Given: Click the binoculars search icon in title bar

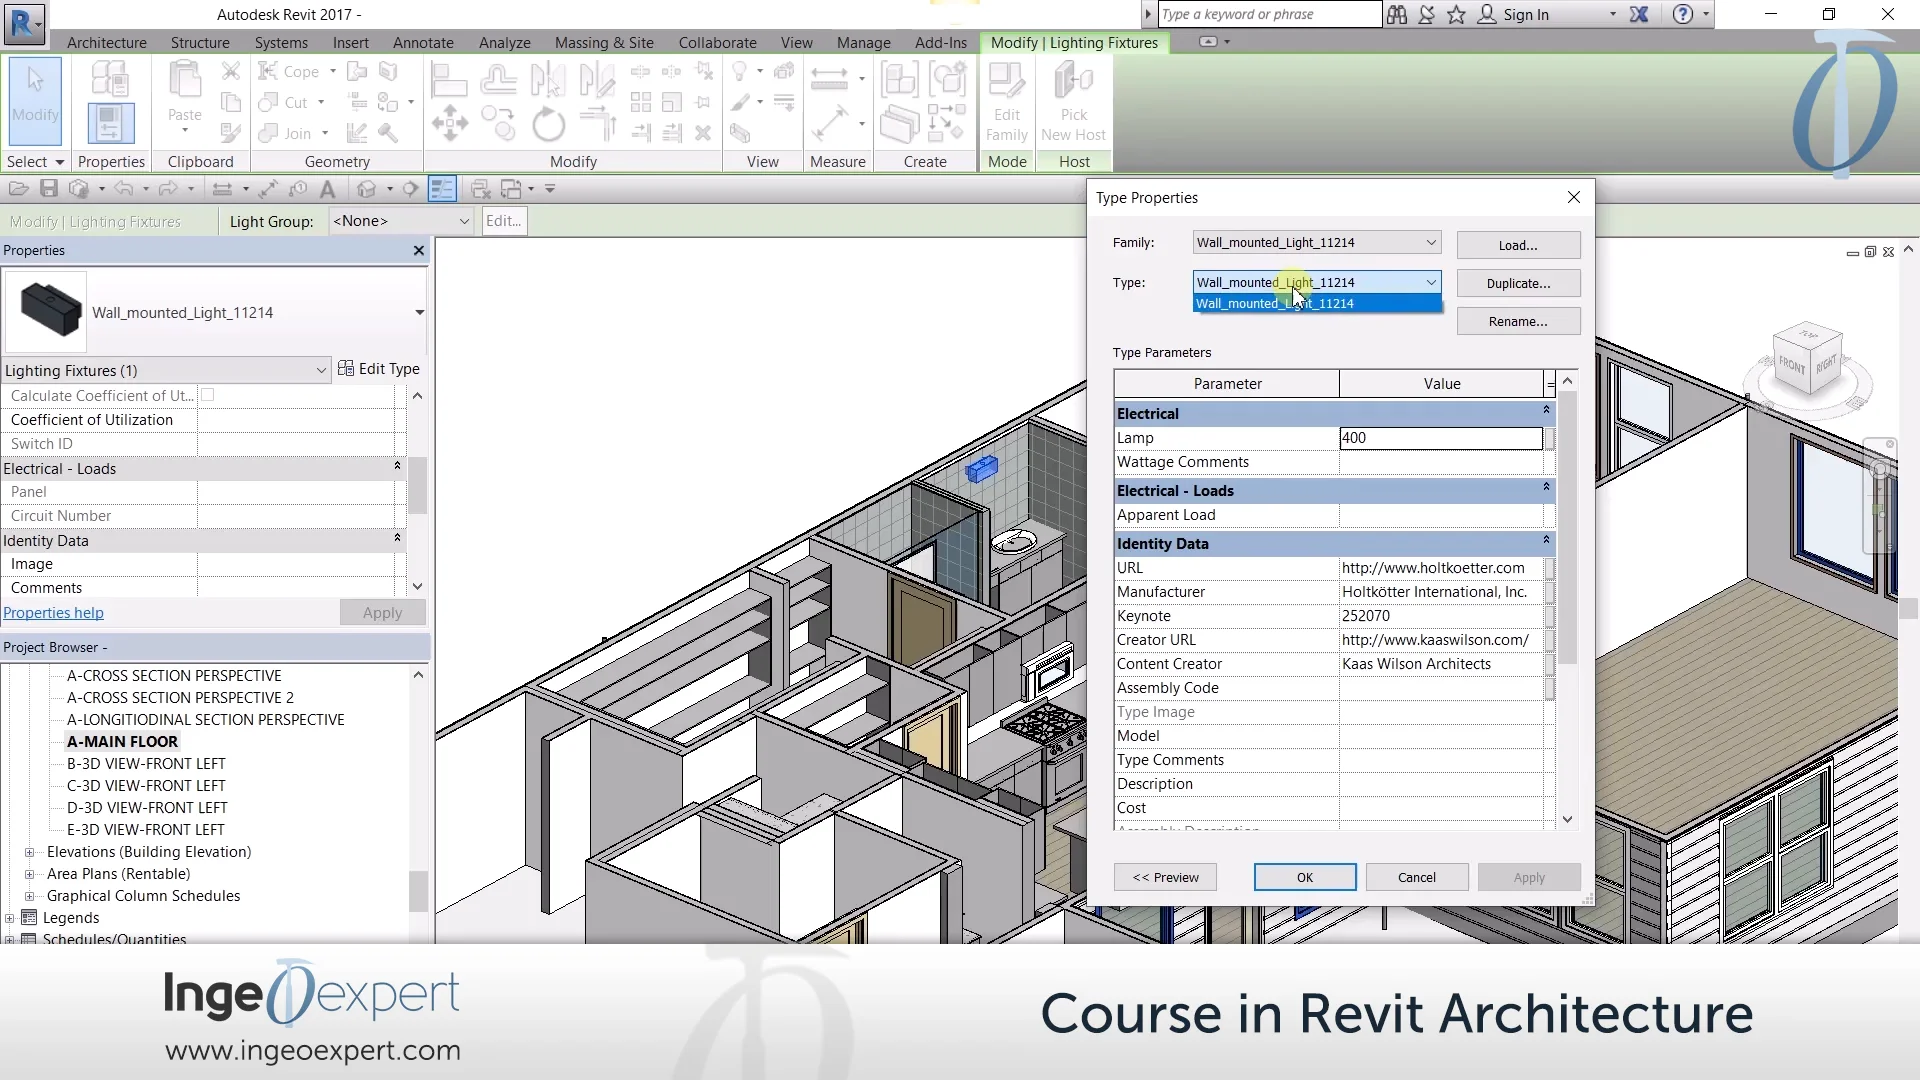Looking at the screenshot, I should point(1397,15).
